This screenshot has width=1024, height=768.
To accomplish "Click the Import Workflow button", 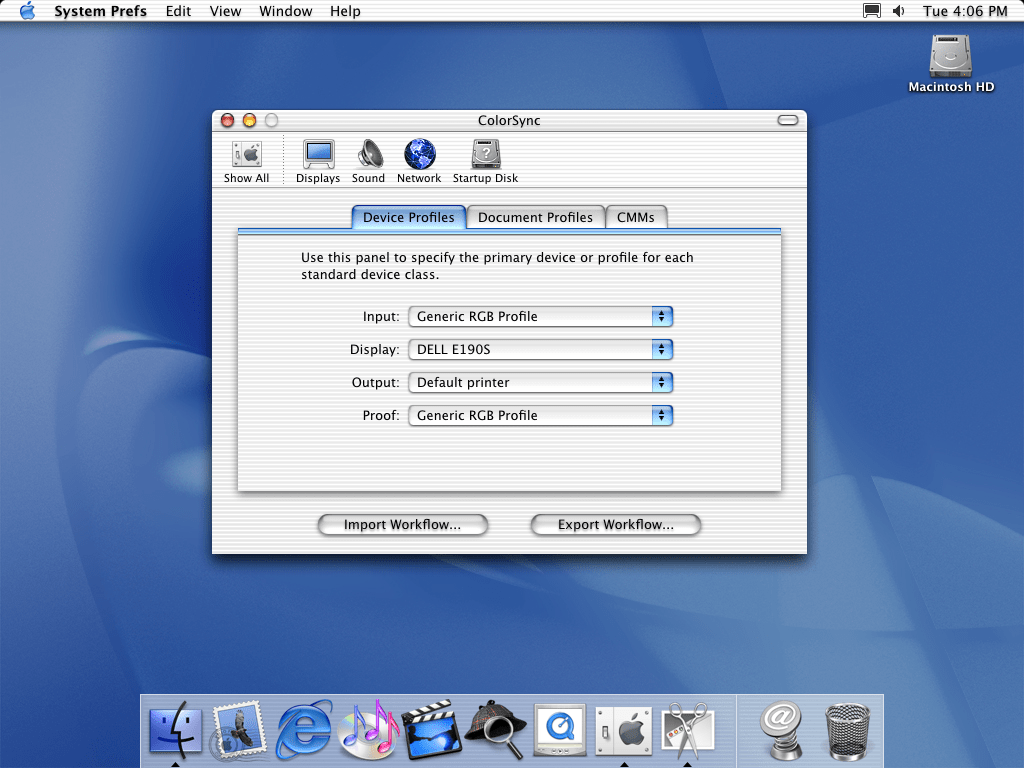I will click(x=402, y=525).
